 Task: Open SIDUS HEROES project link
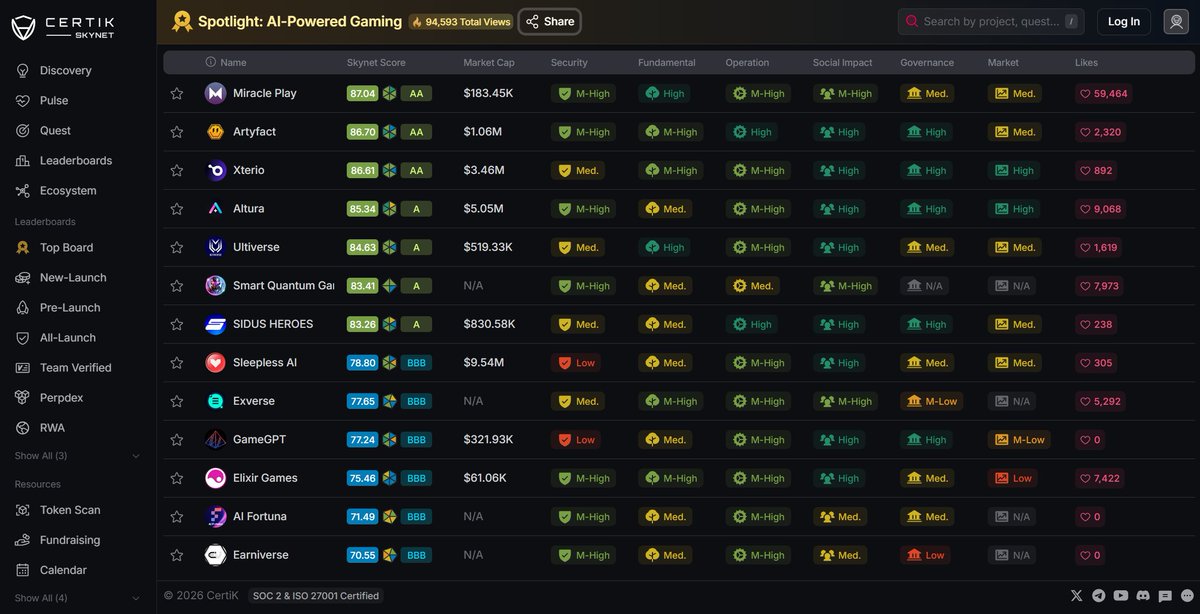click(x=273, y=324)
